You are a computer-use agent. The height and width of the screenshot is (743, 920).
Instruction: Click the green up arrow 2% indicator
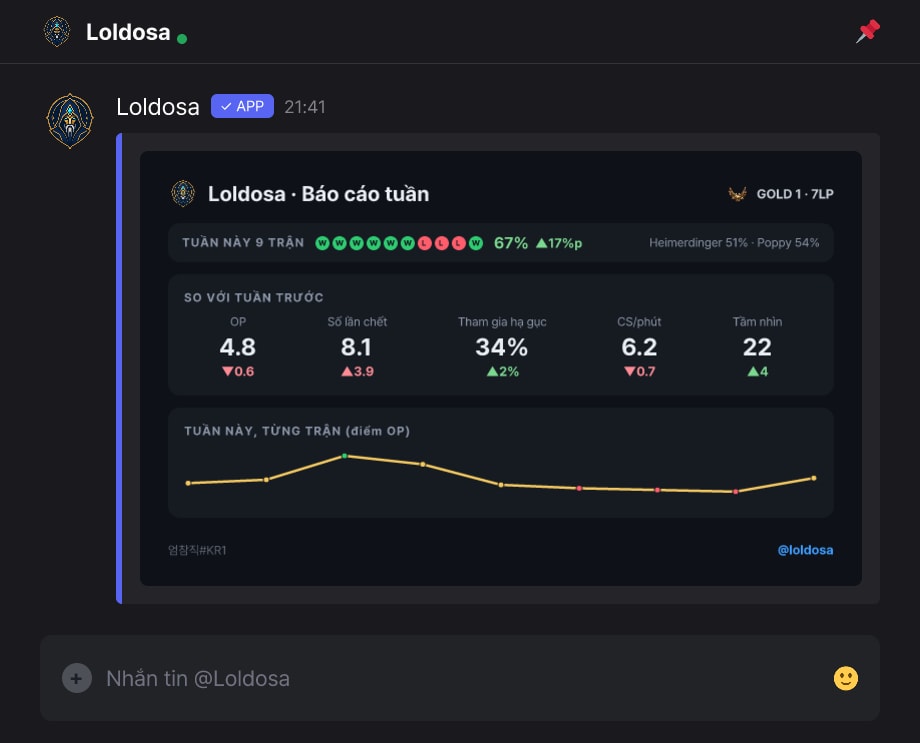[503, 372]
